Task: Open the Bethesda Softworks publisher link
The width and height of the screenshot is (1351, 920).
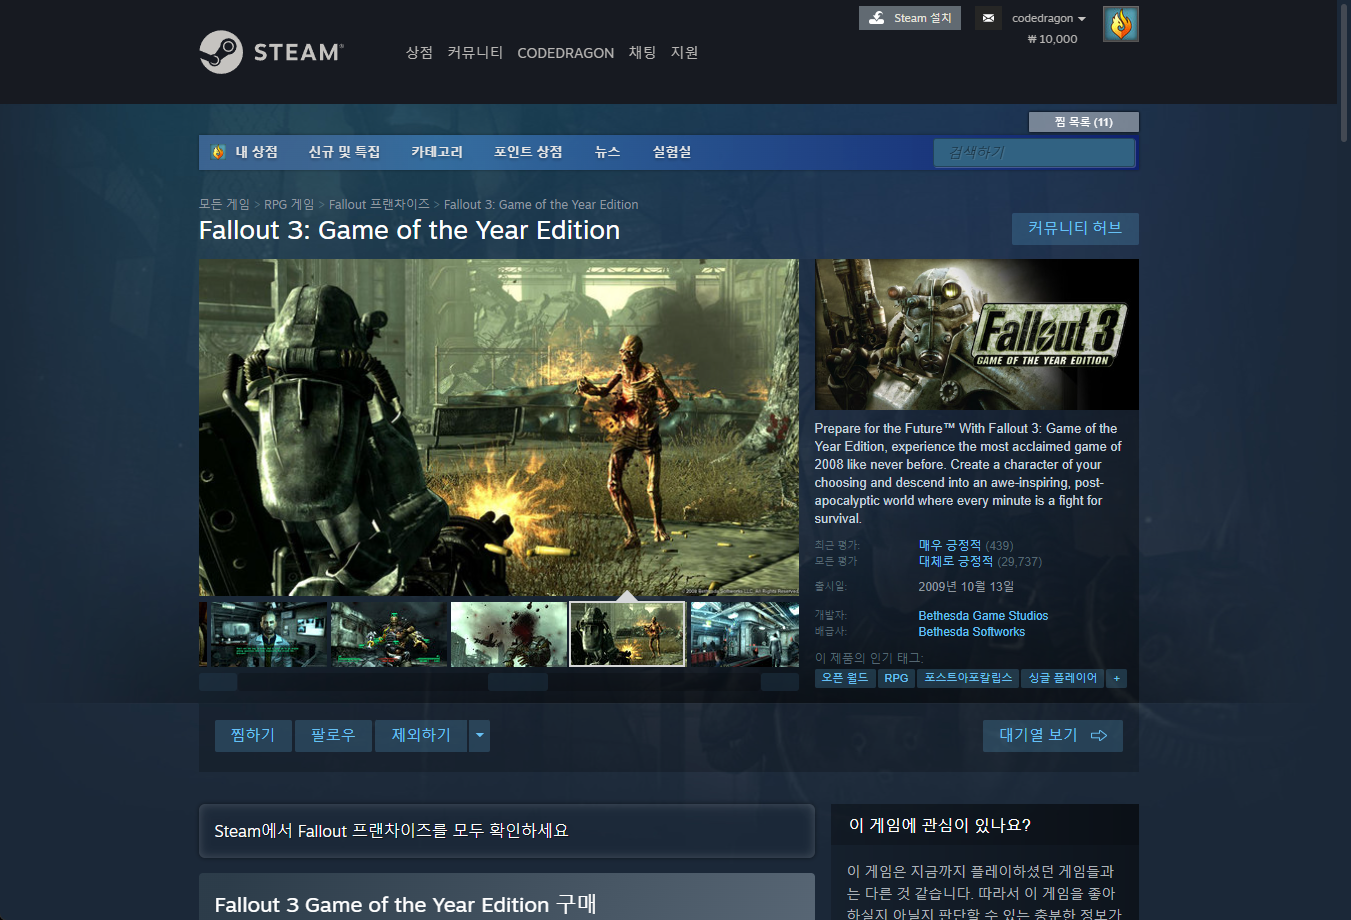Action: pos(972,632)
